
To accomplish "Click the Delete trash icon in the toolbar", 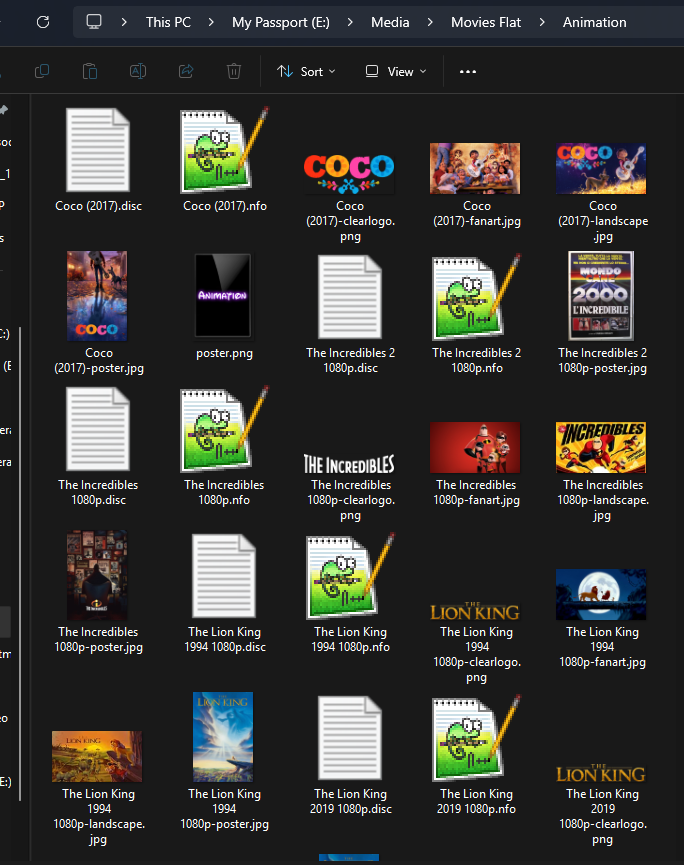I will [x=234, y=71].
